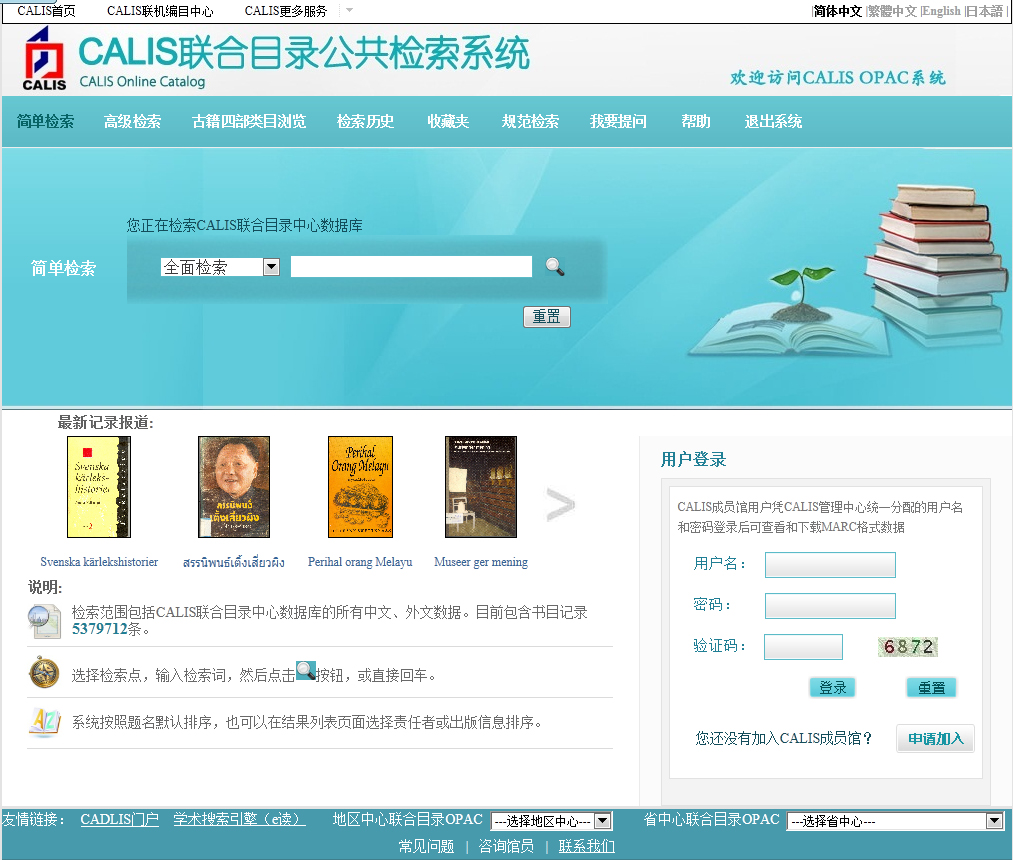Open the Perihal orang Melayu book cover
The height and width of the screenshot is (860, 1013).
[360, 487]
